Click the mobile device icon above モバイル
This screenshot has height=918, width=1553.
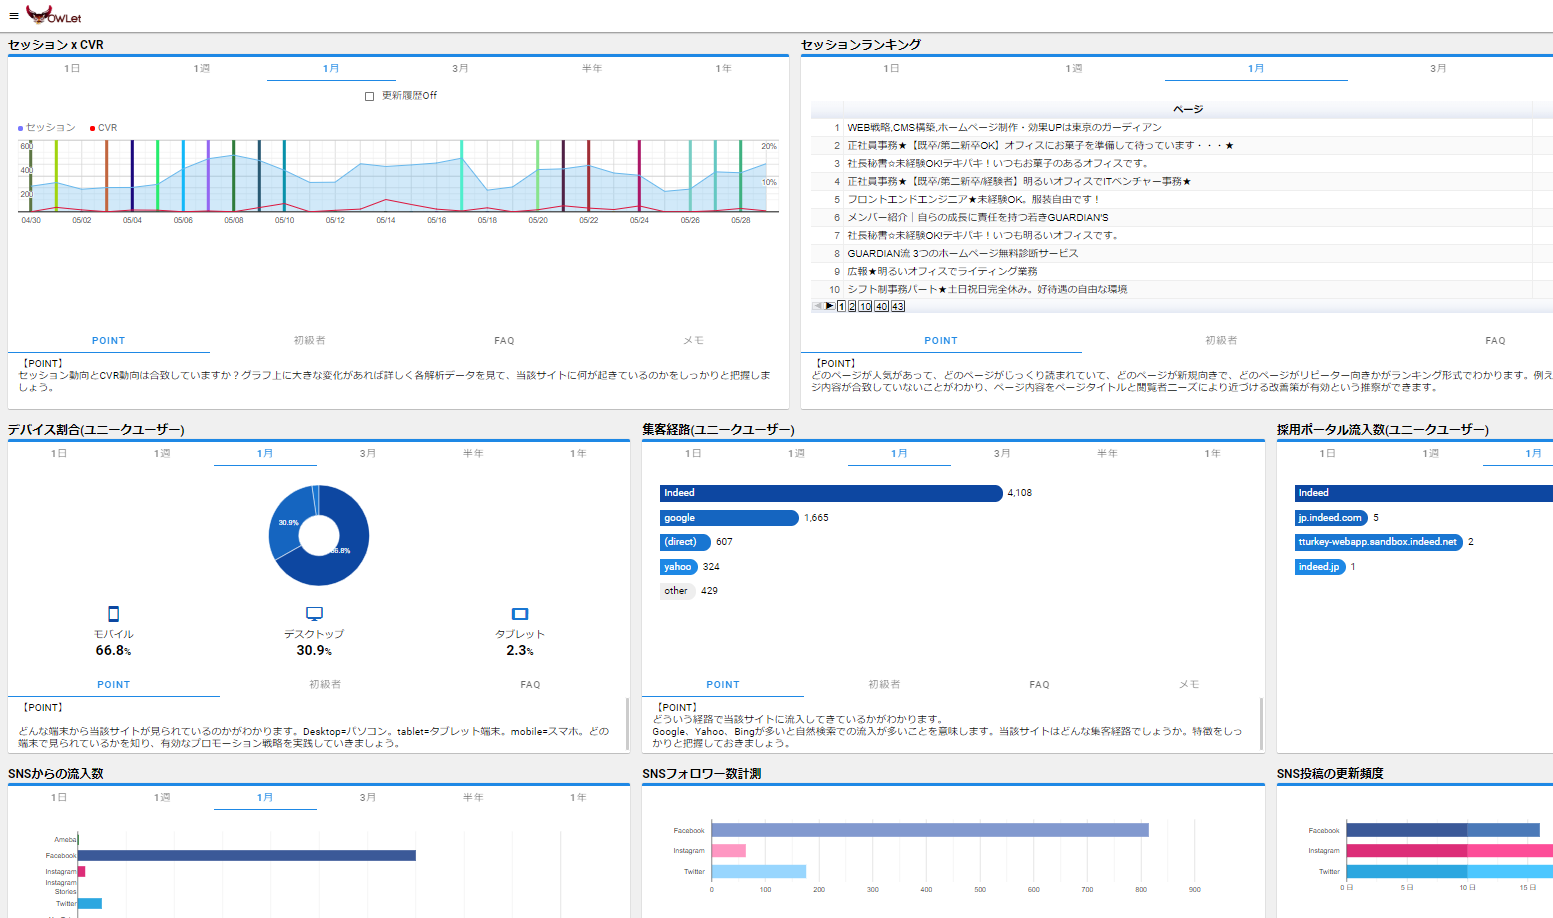pos(113,614)
